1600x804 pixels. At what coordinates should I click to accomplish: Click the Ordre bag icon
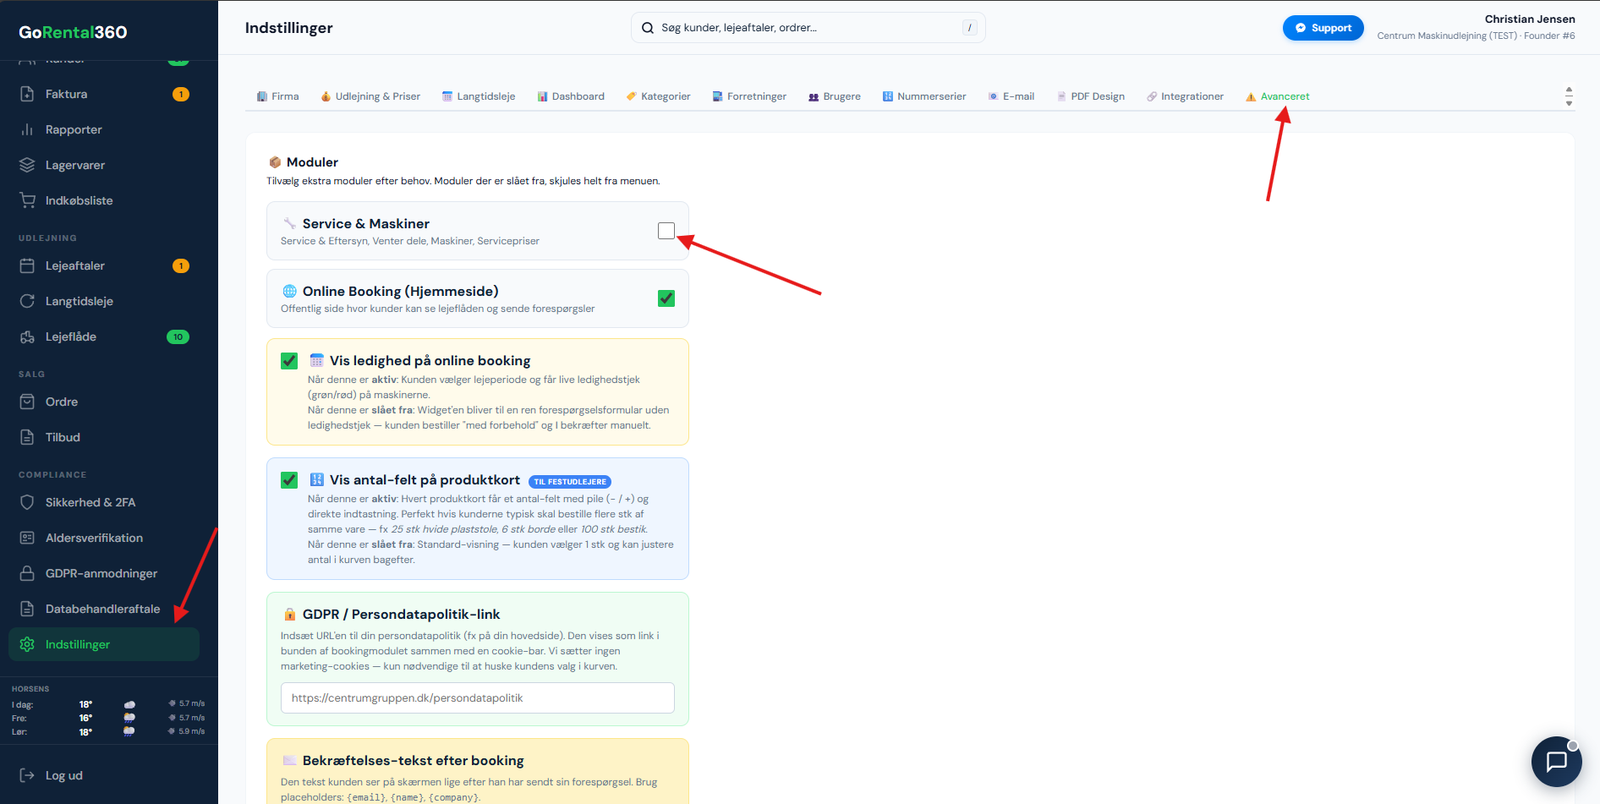[x=27, y=402]
